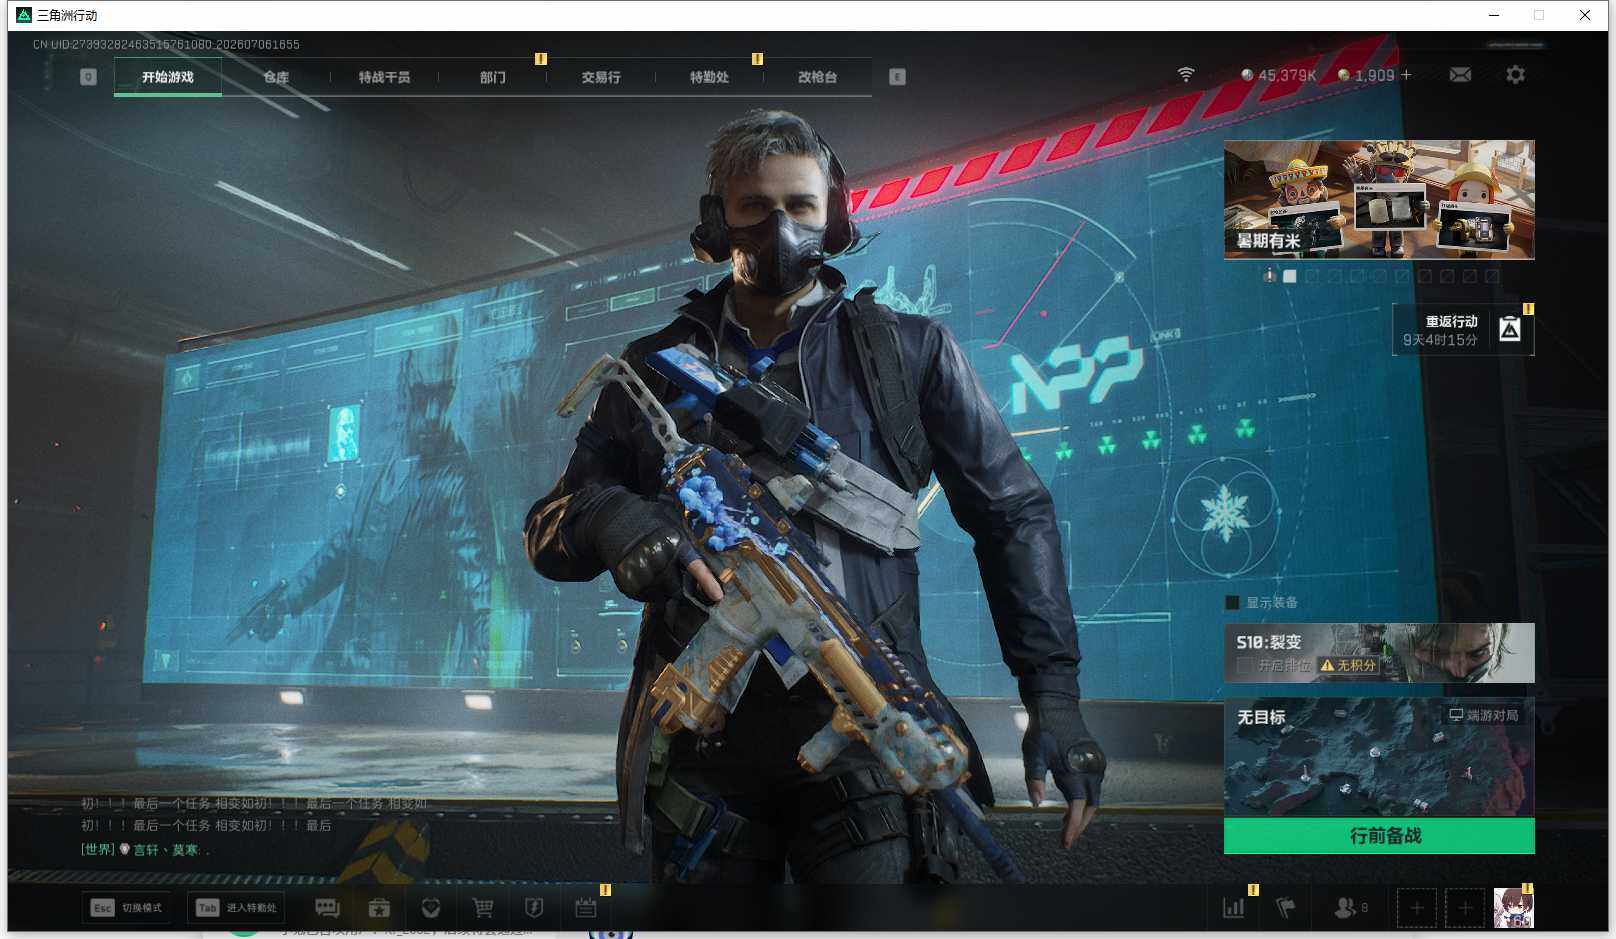Viewport: 1616px width, 939px height.
Task: Click the 45,379K currency balance
Action: coord(1278,75)
